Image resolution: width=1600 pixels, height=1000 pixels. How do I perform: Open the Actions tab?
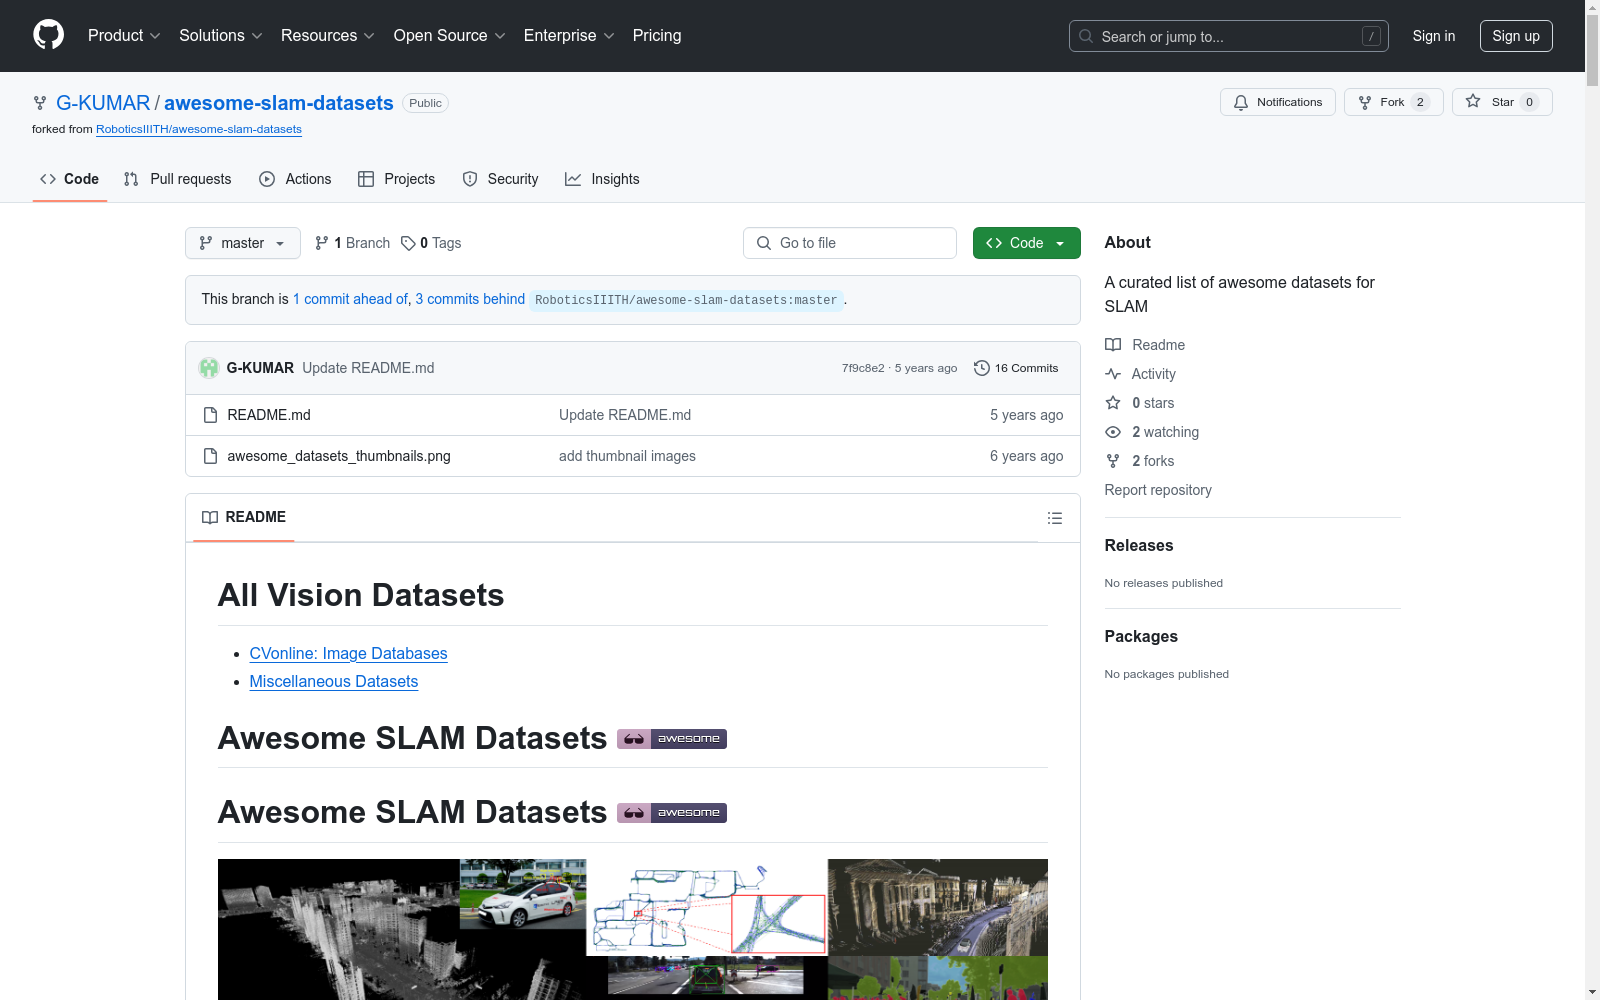click(295, 179)
